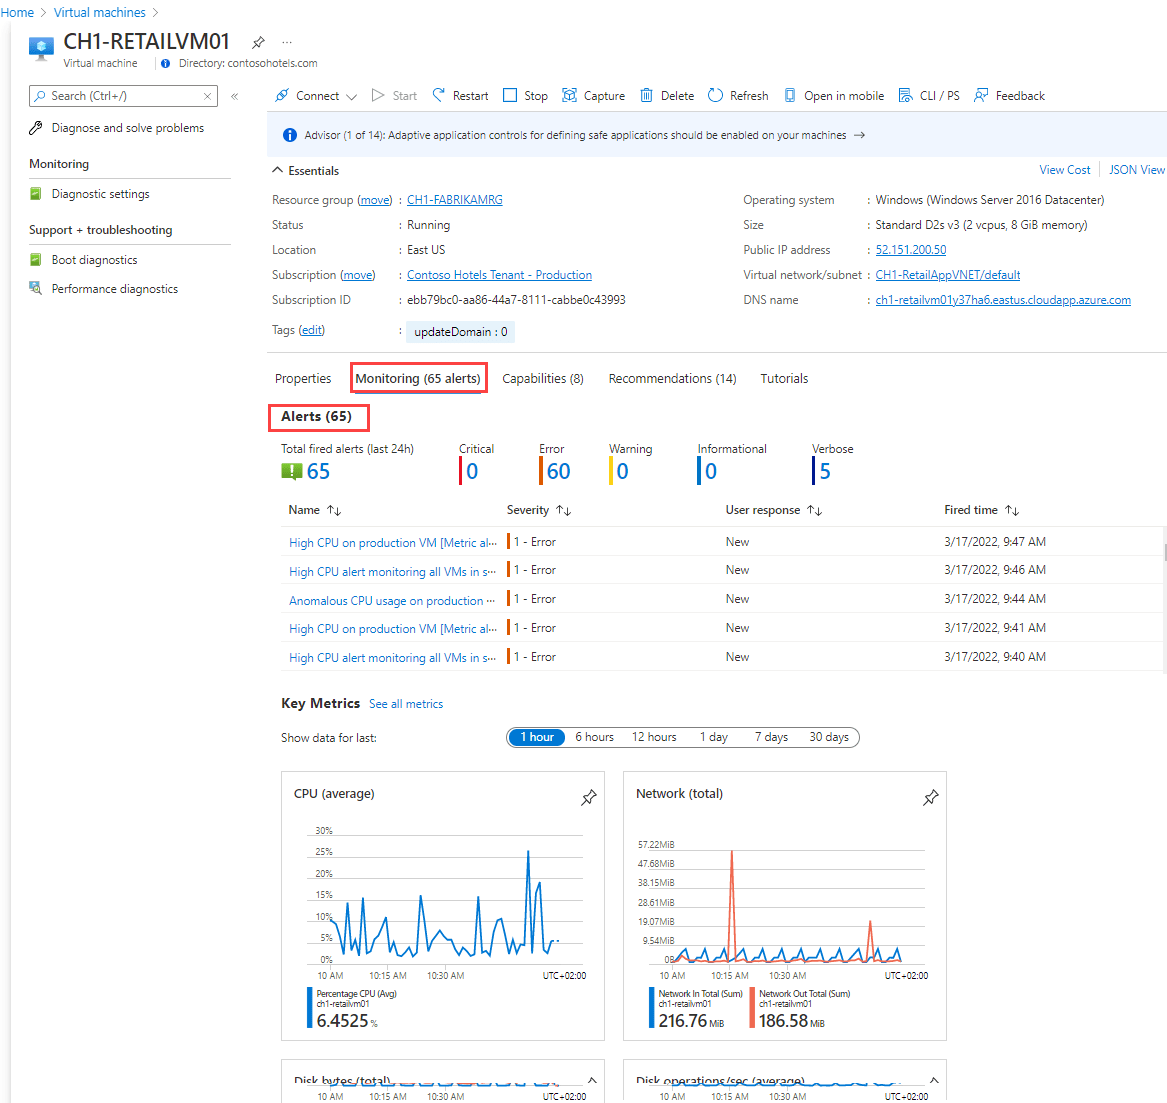Screen dimensions: 1167x1103
Task: Open the CLI / PS tool
Action: click(x=928, y=95)
